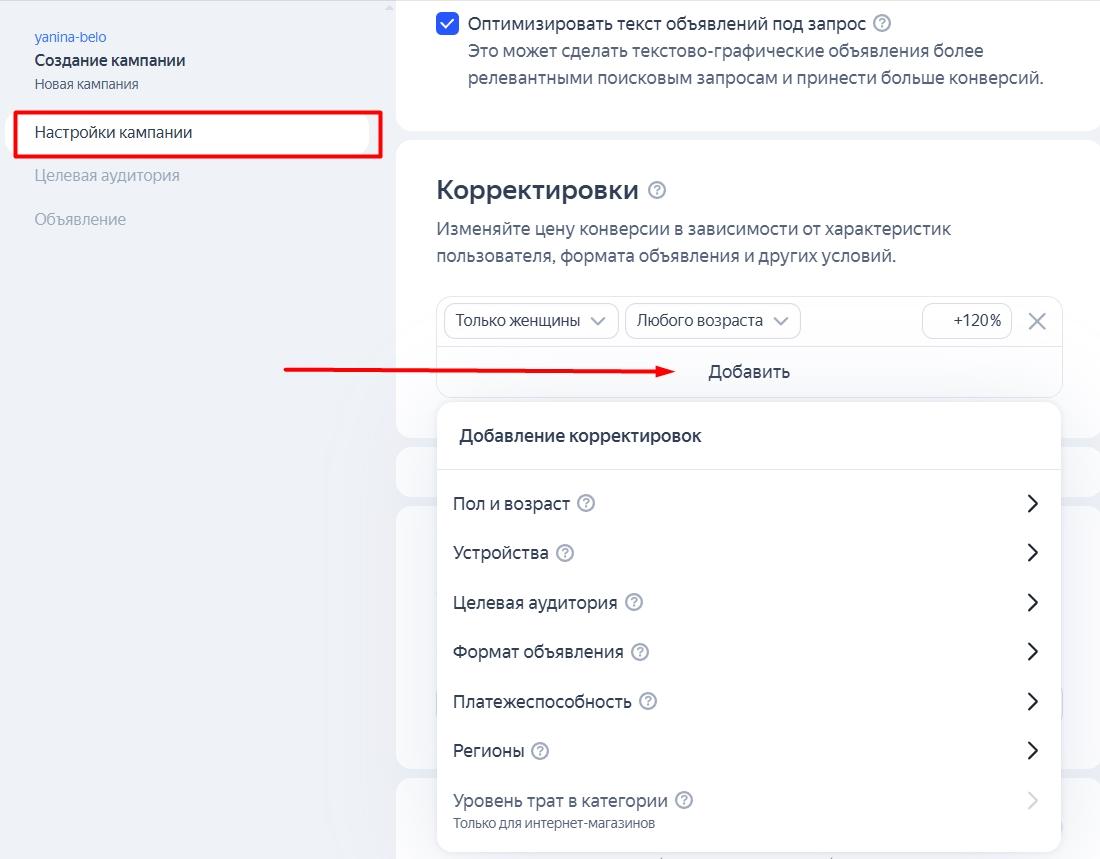This screenshot has height=859, width=1100.
Task: Select Целевая аудитория in the left sidebar
Action: pos(108,175)
